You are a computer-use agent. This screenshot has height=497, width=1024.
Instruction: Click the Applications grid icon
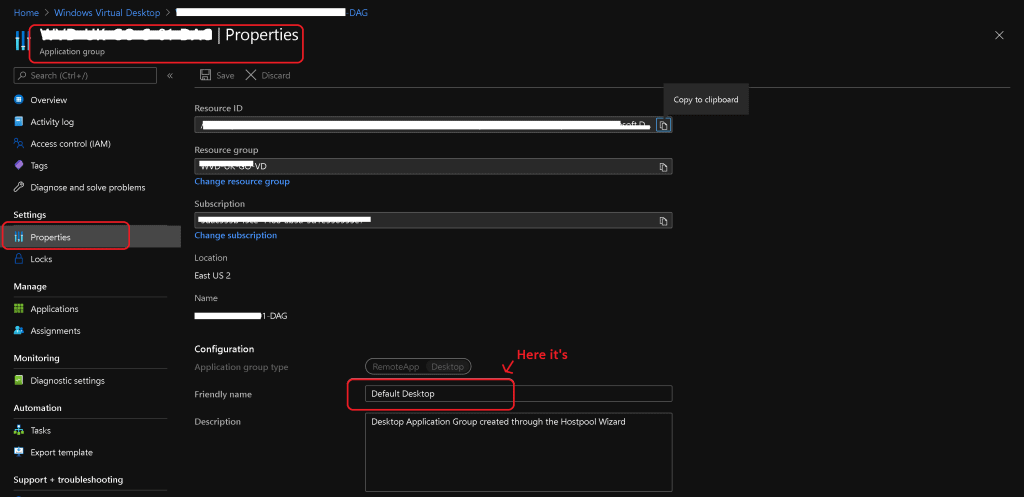click(19, 309)
